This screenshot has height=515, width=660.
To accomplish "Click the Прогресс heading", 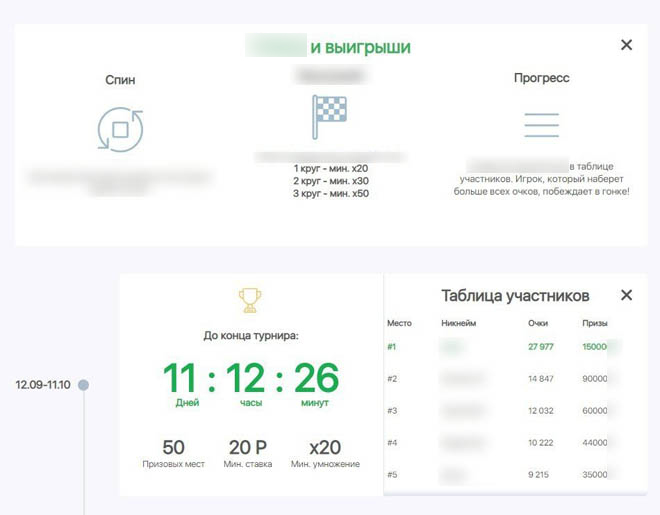I will point(541,78).
